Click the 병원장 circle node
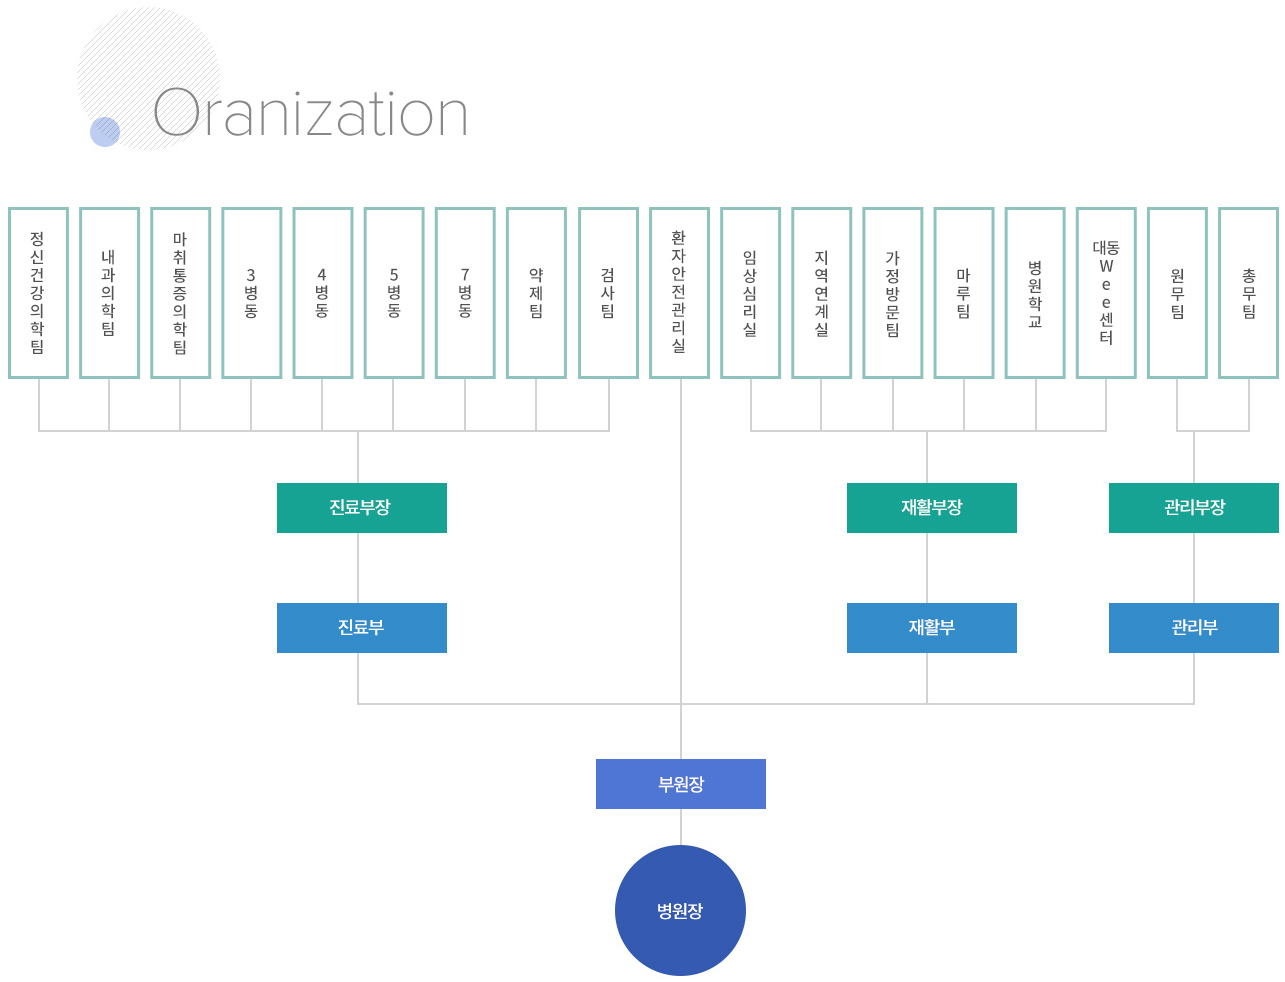Image resolution: width=1285 pixels, height=982 pixels. pos(680,910)
